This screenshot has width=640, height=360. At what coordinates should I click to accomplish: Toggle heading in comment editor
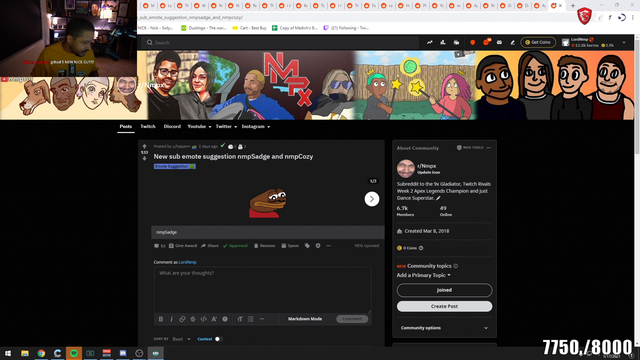click(240, 319)
